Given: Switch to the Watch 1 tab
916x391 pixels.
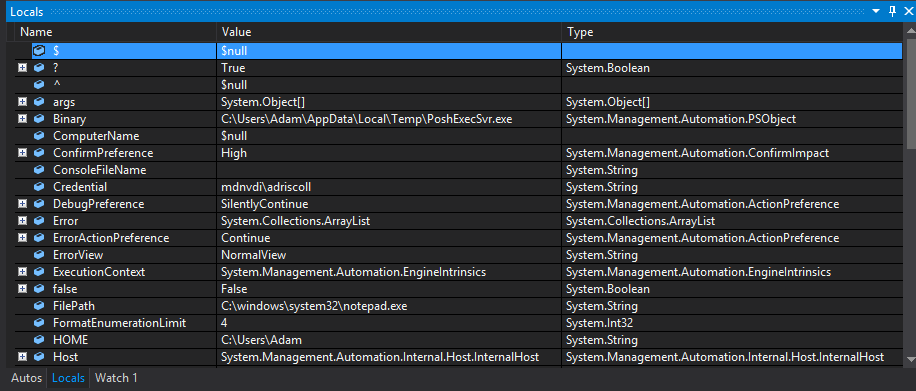Looking at the screenshot, I should (116, 378).
